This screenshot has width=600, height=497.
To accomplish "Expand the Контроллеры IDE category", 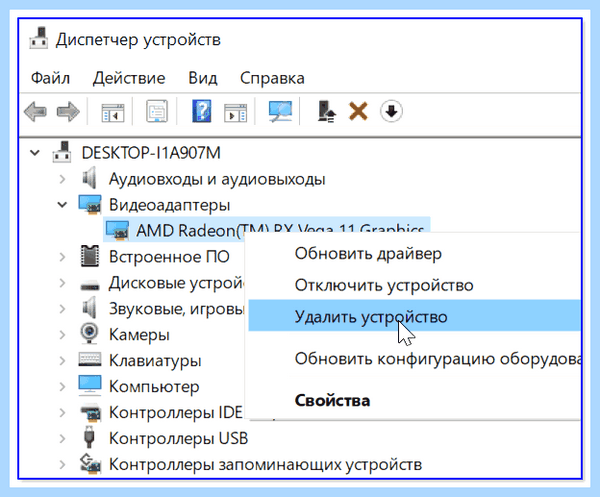I will click(x=62, y=412).
